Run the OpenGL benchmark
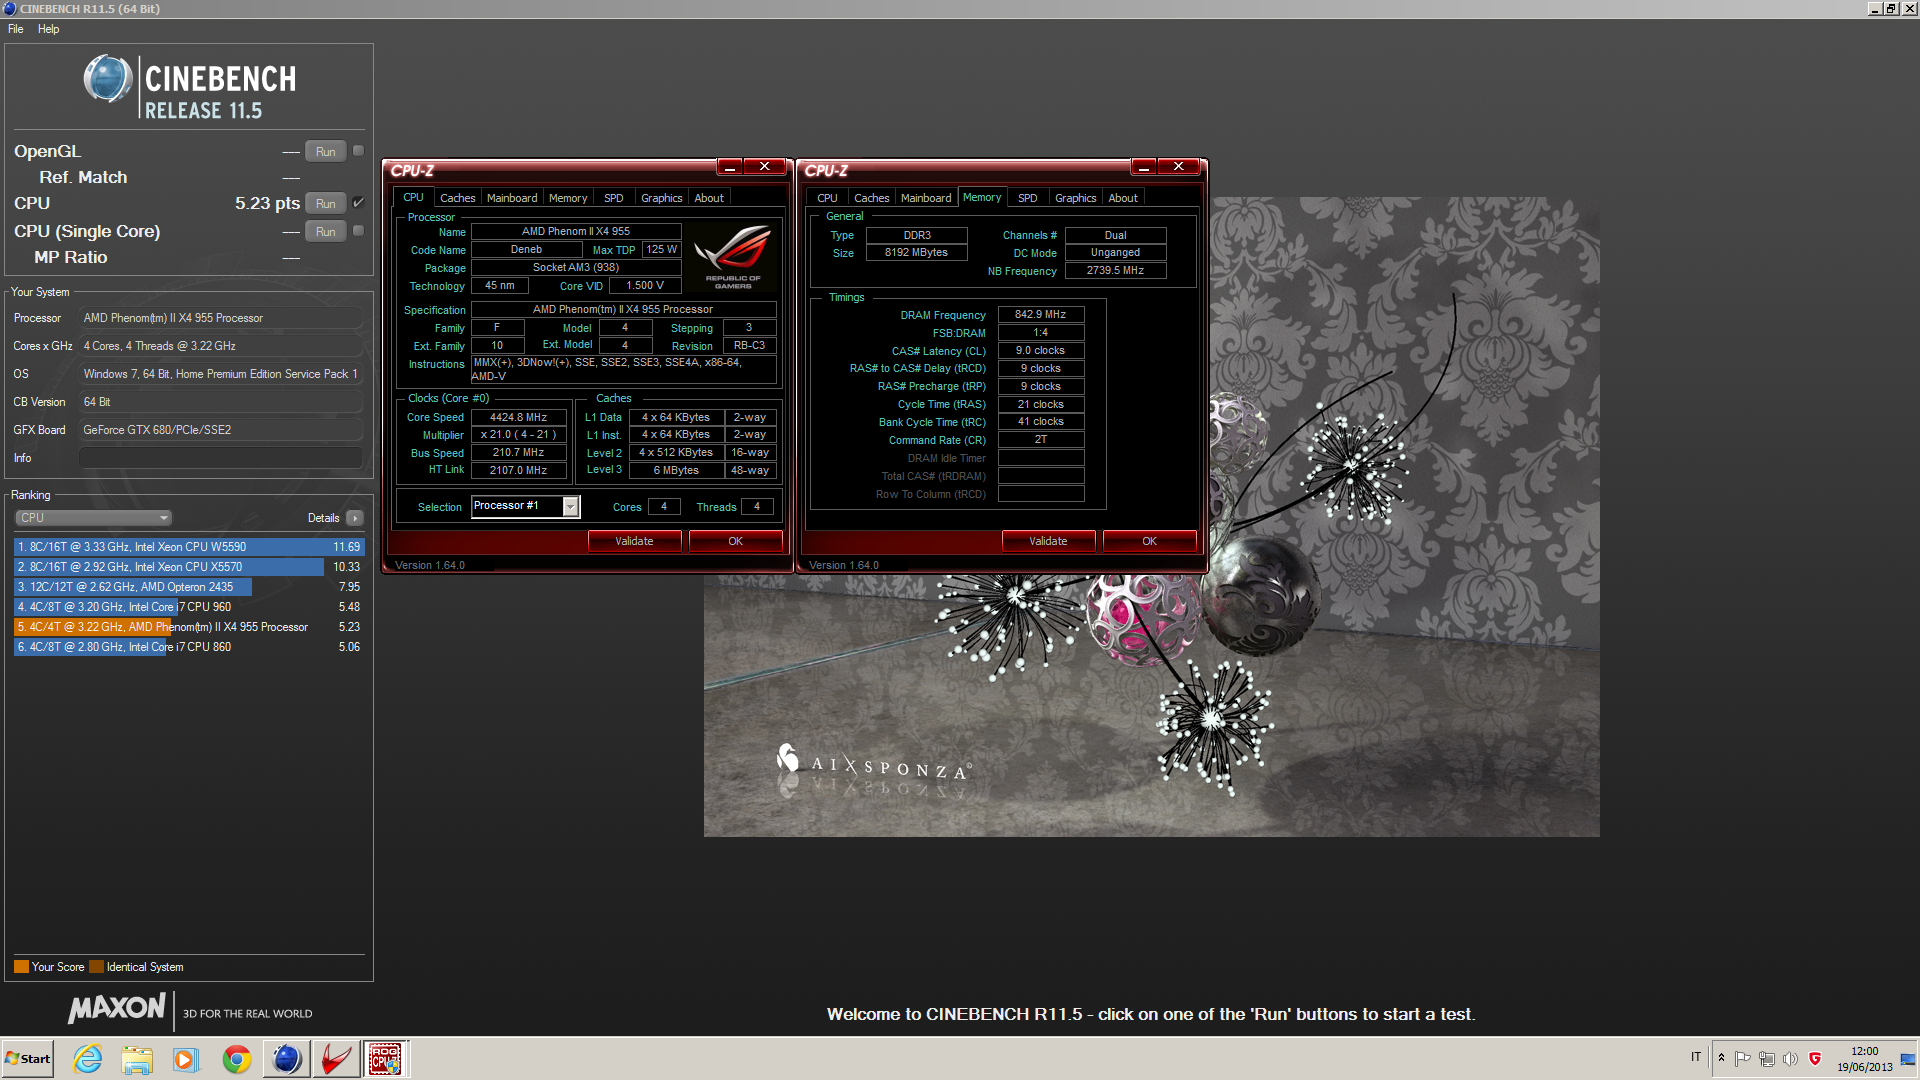This screenshot has width=1920, height=1080. tap(326, 152)
